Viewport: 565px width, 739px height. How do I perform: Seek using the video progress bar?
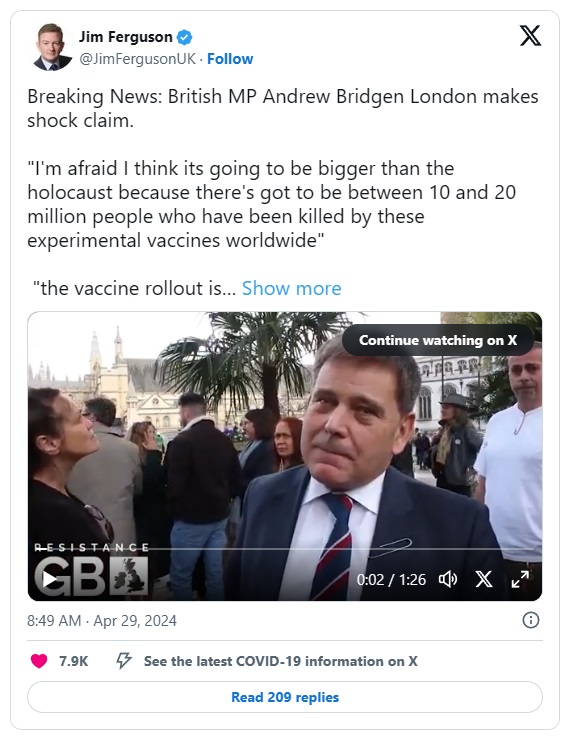pyautogui.click(x=285, y=549)
